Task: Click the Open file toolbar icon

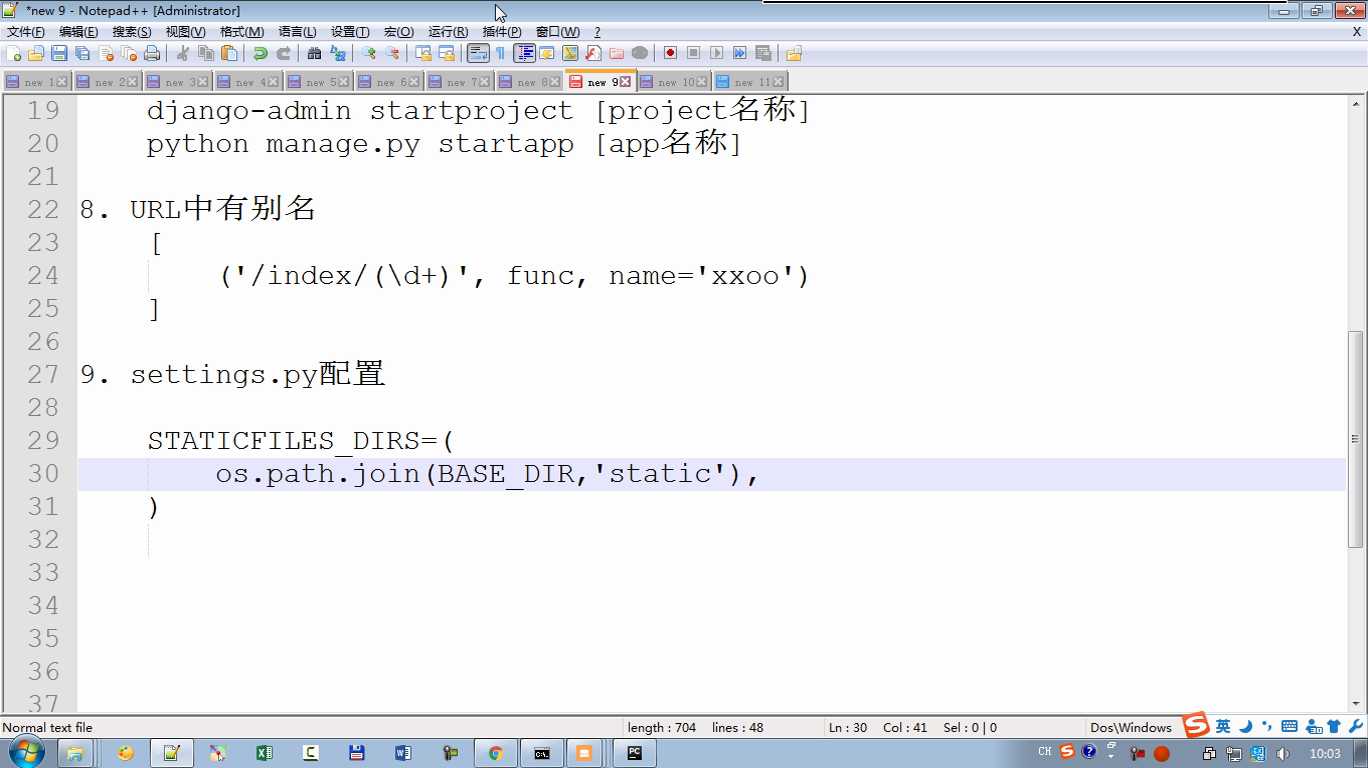Action: click(36, 53)
